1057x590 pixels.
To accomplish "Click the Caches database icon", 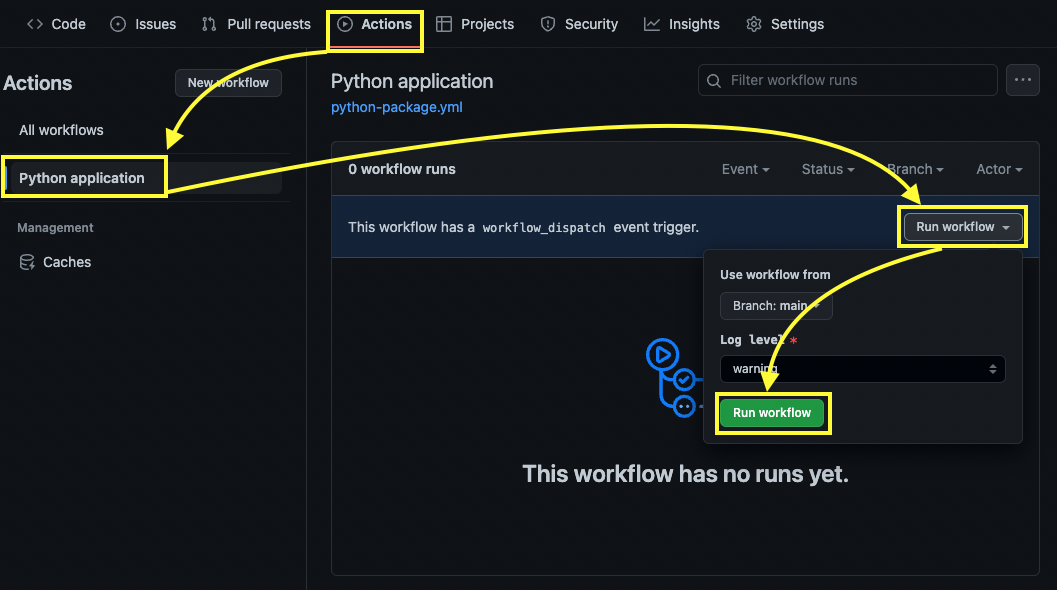I will point(27,262).
